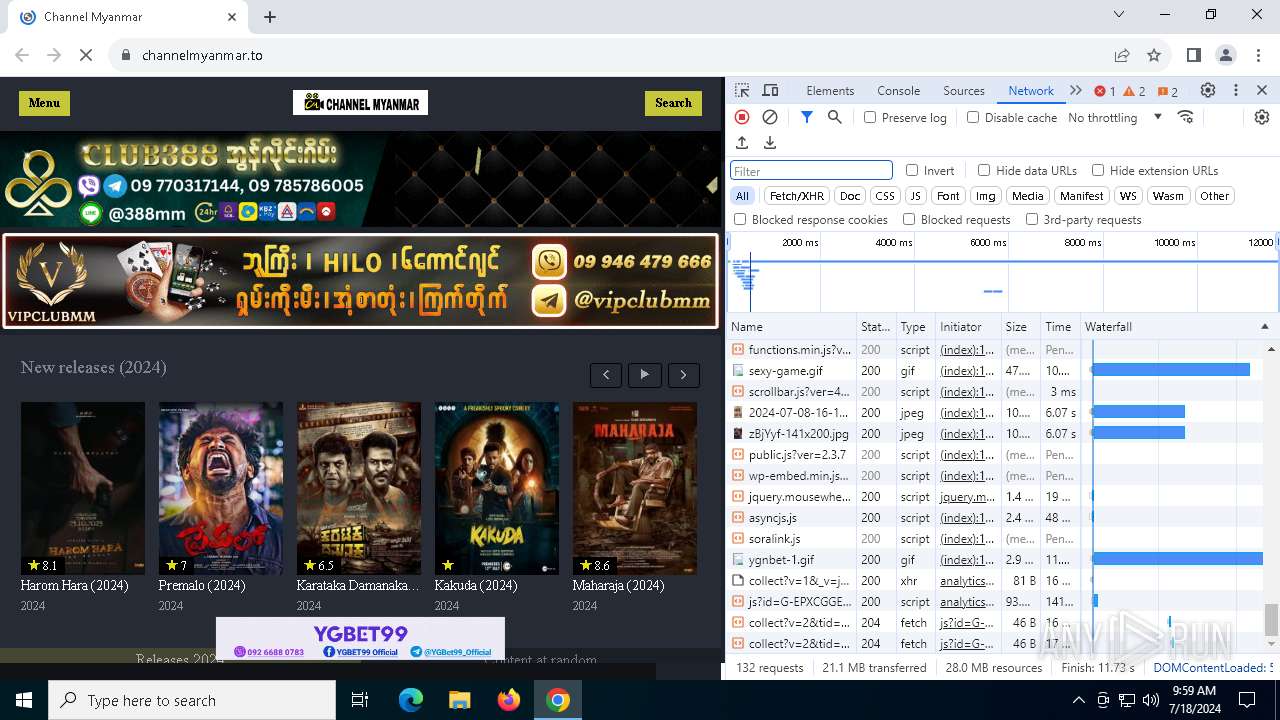Filter requests by Fetch/XHR
This screenshot has height=720, width=1280.
797,196
